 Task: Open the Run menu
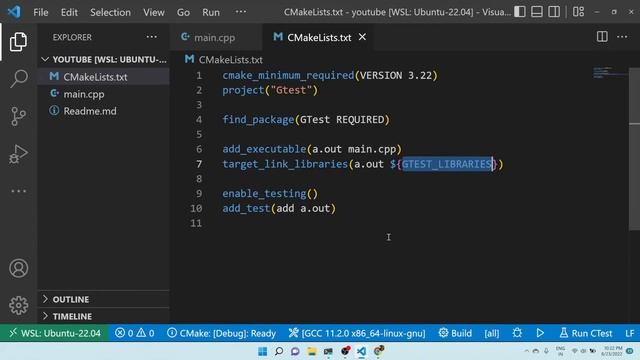211,12
